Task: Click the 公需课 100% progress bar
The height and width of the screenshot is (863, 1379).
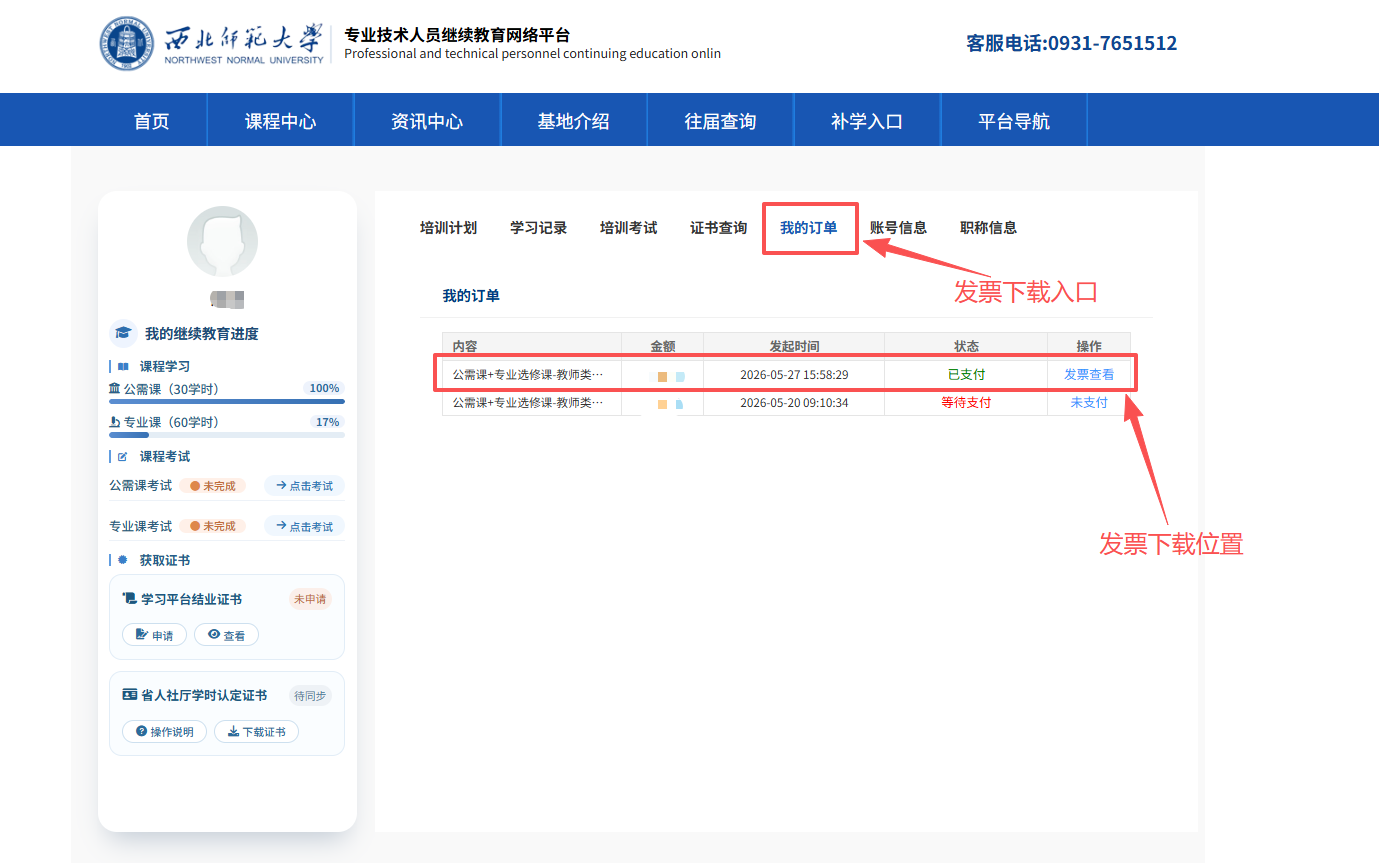Action: coord(227,401)
